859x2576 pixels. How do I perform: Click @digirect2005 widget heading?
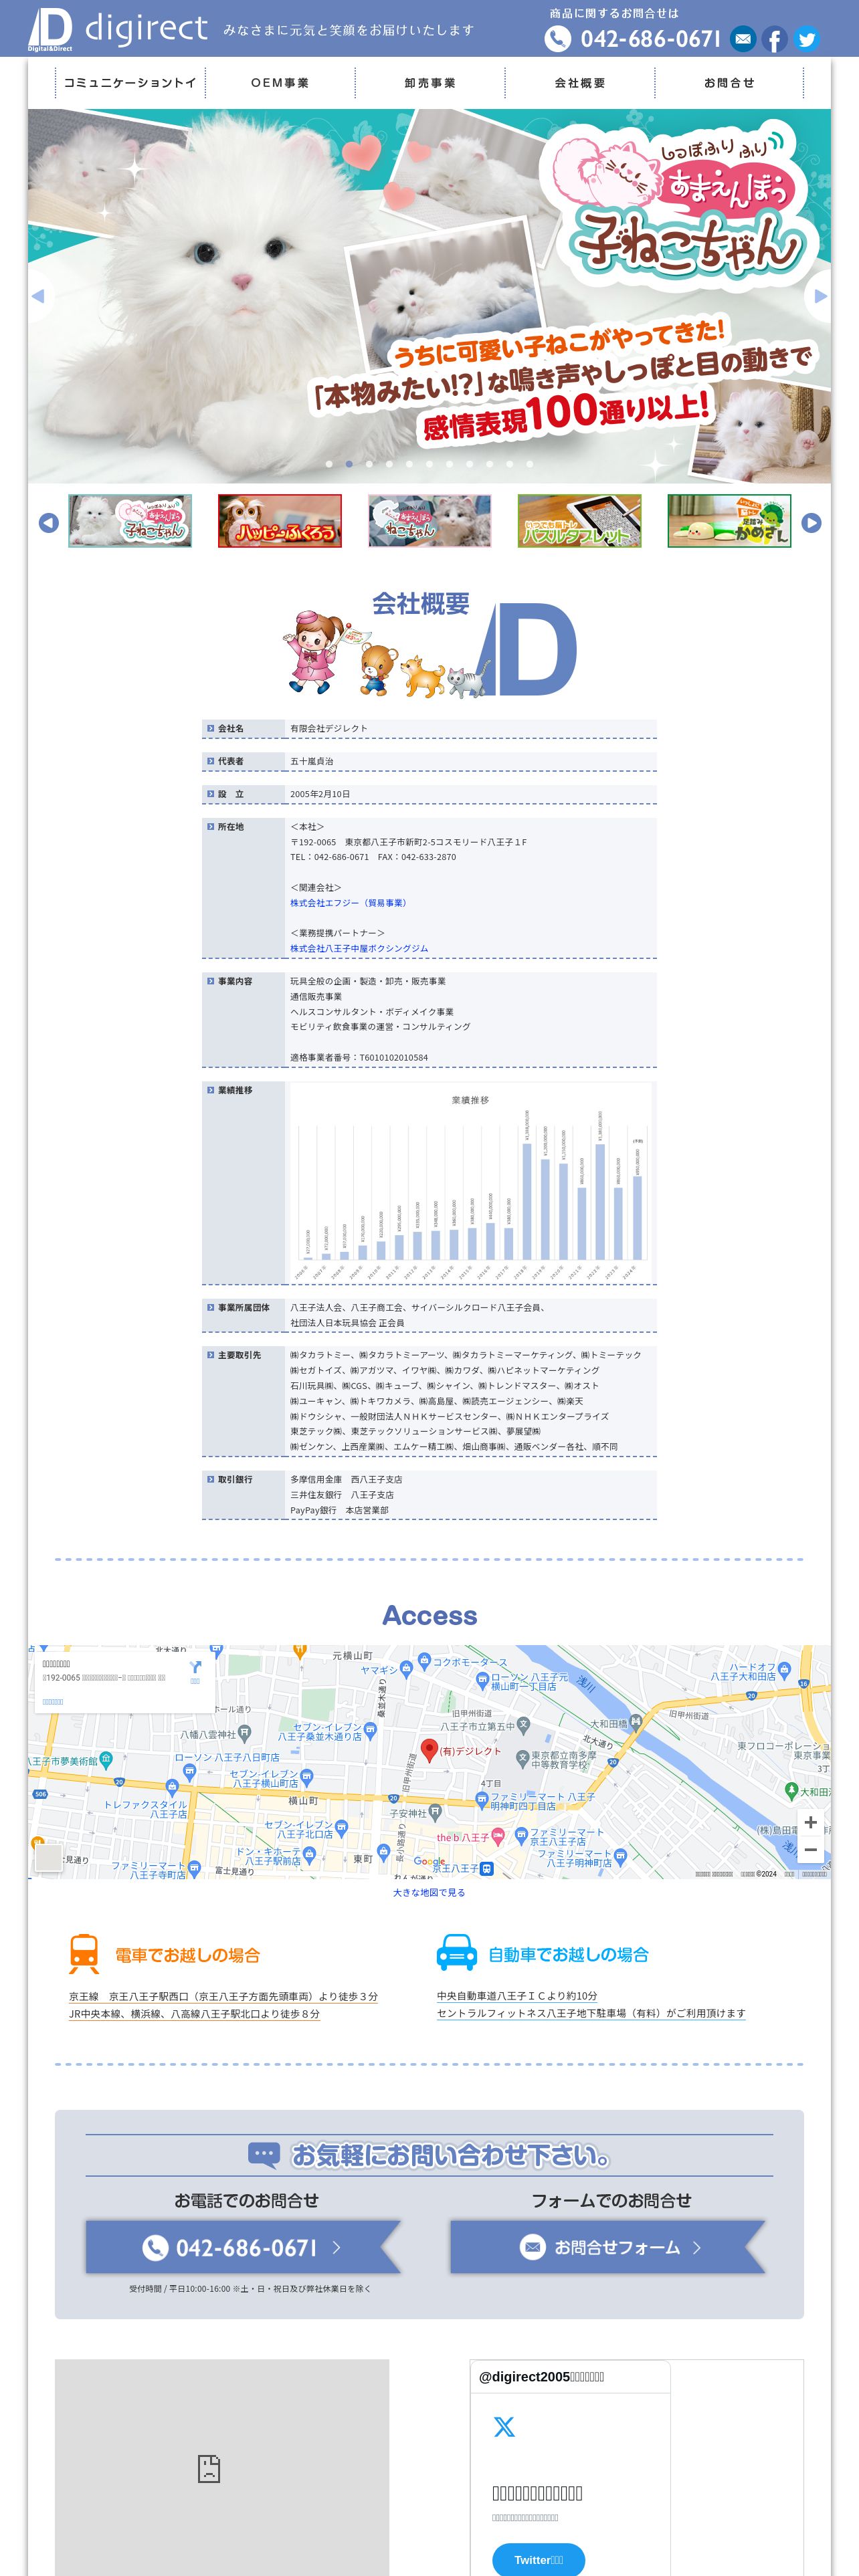pyautogui.click(x=541, y=2377)
